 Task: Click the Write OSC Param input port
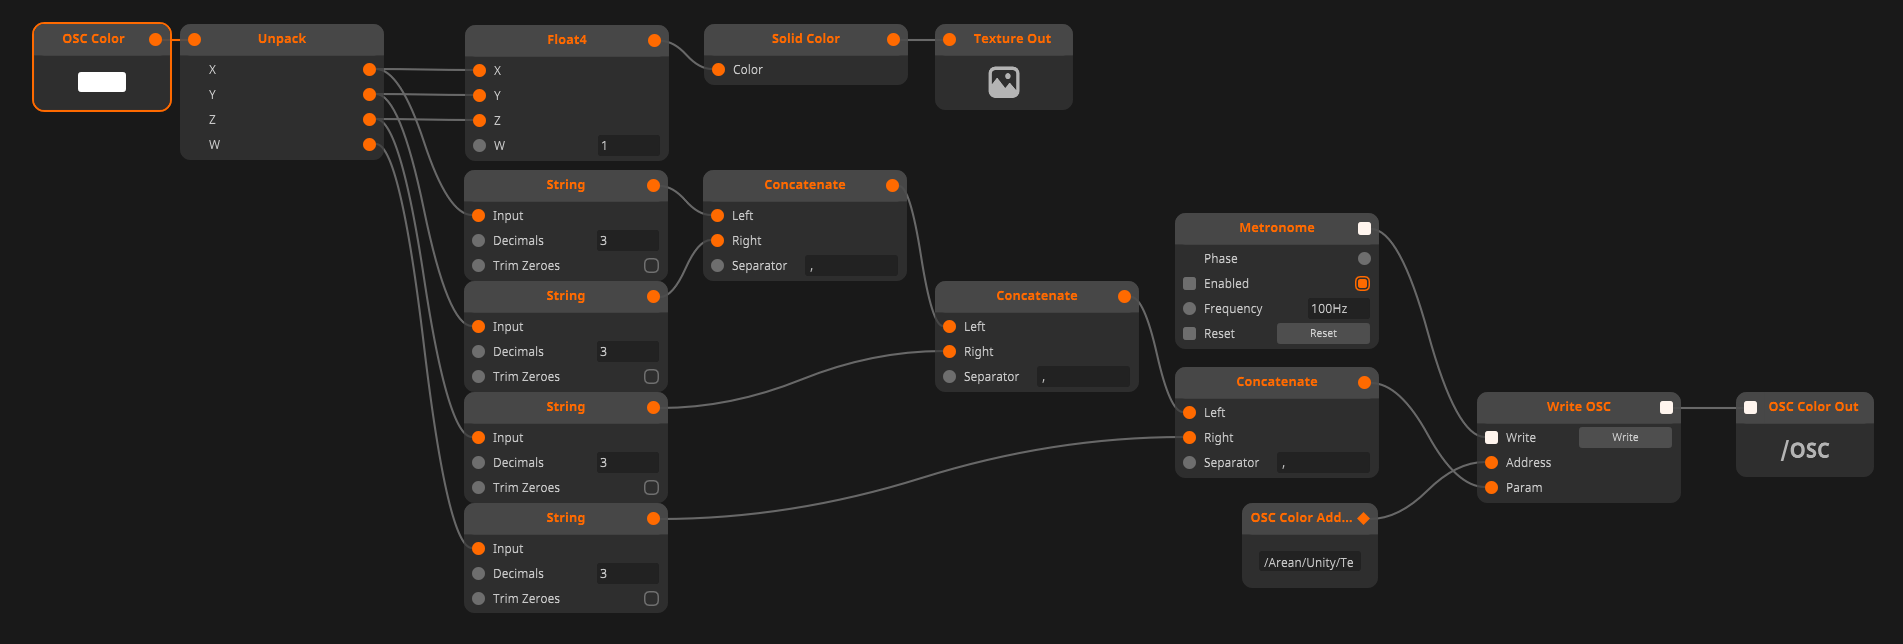tap(1491, 488)
